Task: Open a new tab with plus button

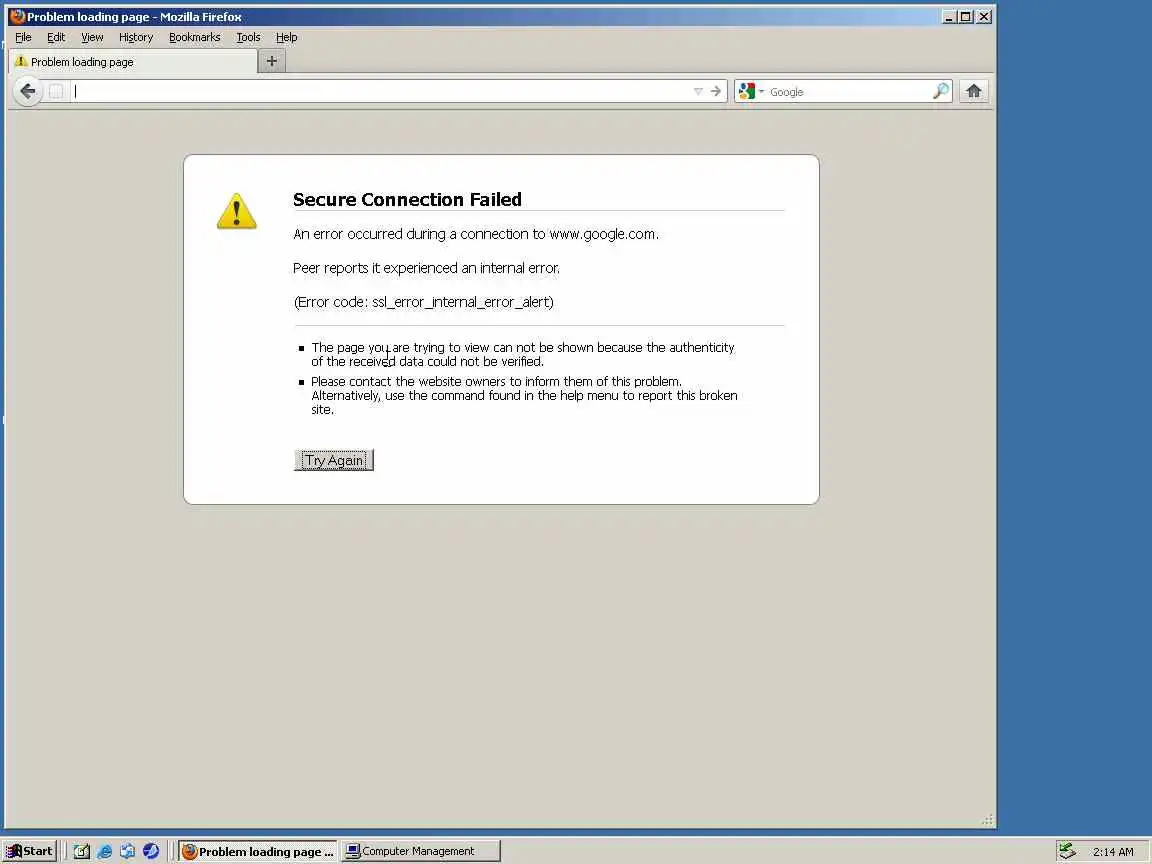Action: 272,62
